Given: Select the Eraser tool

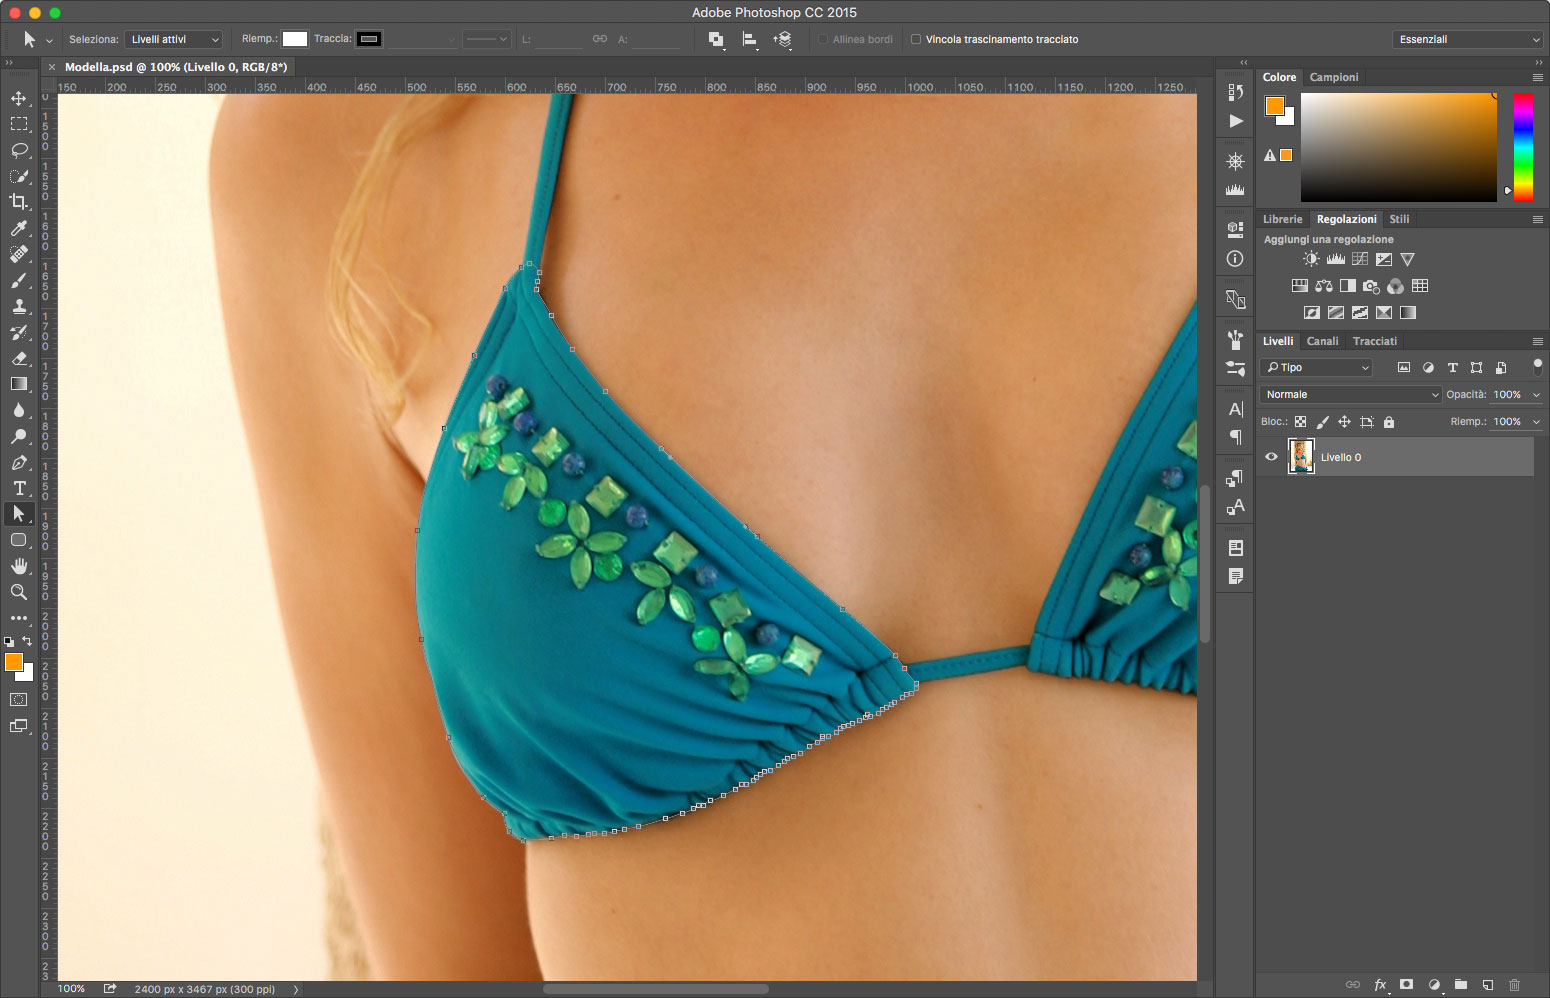Looking at the screenshot, I should click(x=19, y=358).
